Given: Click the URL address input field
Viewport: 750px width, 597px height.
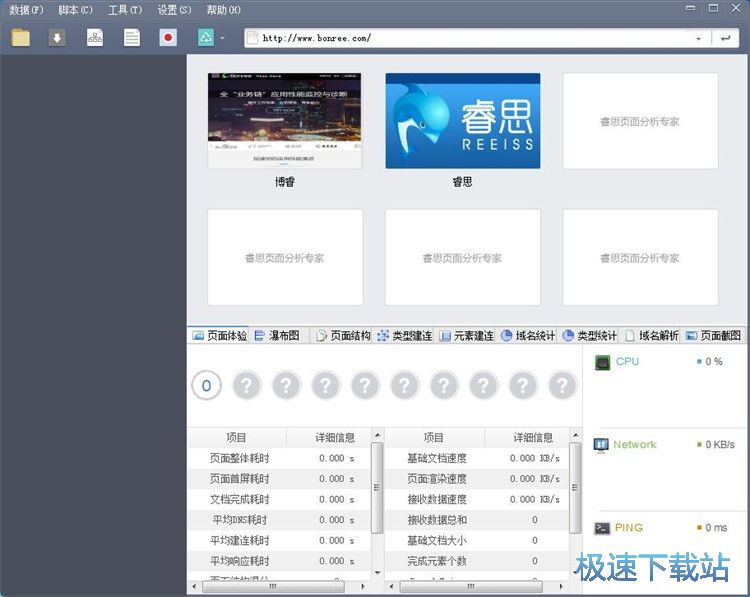Looking at the screenshot, I should 470,39.
